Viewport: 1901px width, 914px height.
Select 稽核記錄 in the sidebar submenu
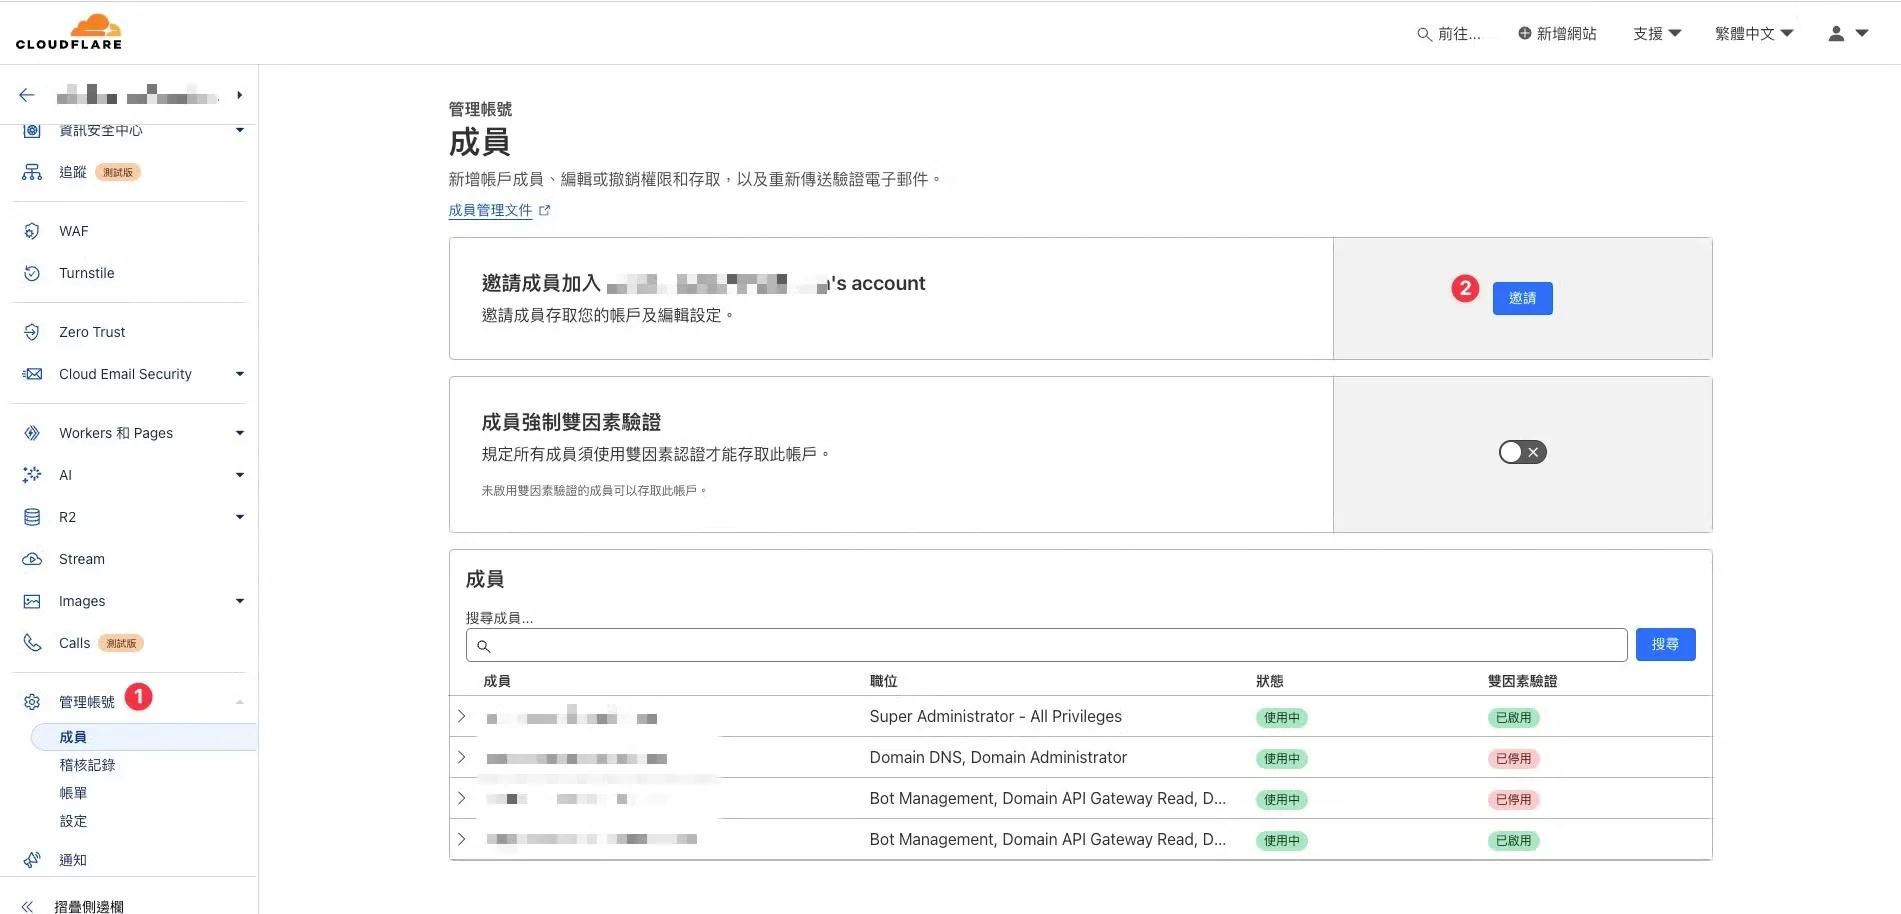87,765
